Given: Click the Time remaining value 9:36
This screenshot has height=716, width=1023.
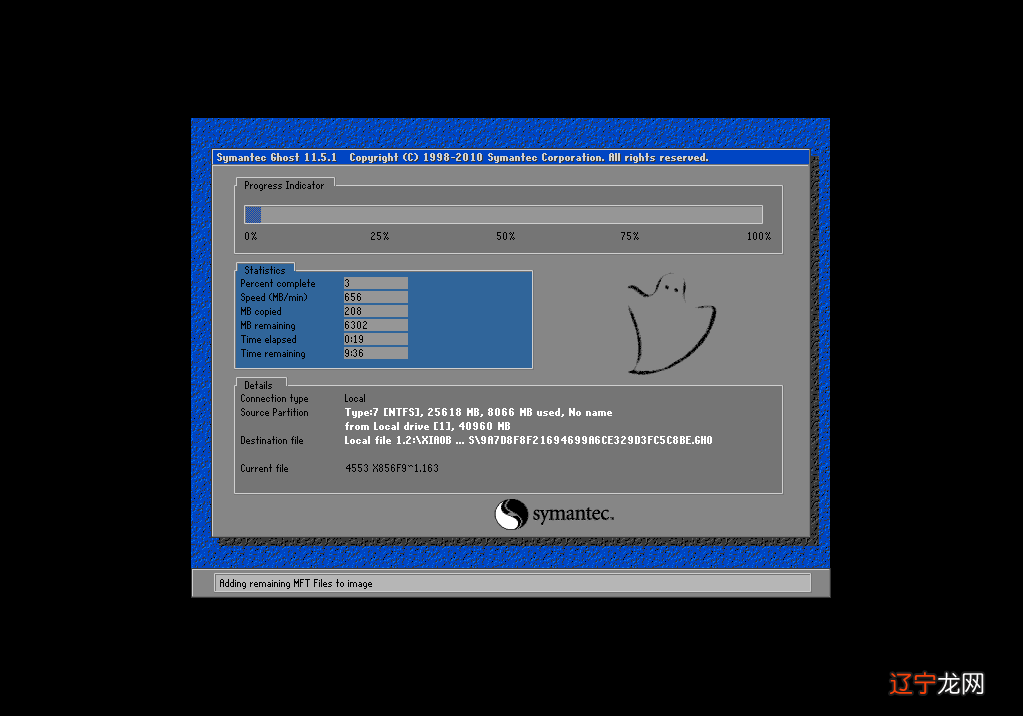Looking at the screenshot, I should point(376,353).
